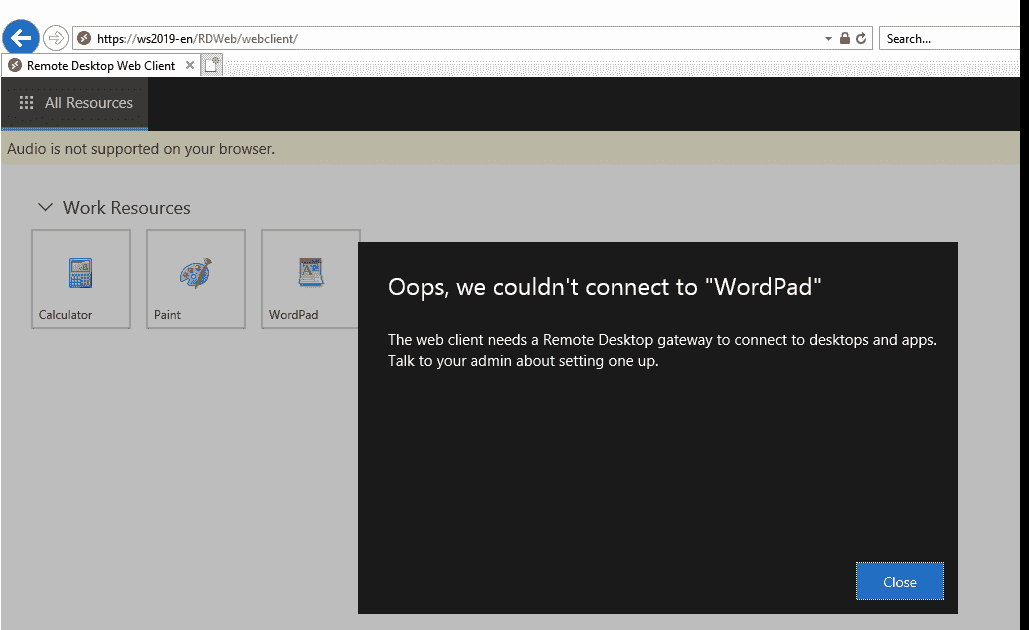Select the Remote Desktop Web Client tab
1029x630 pixels.
101,66
